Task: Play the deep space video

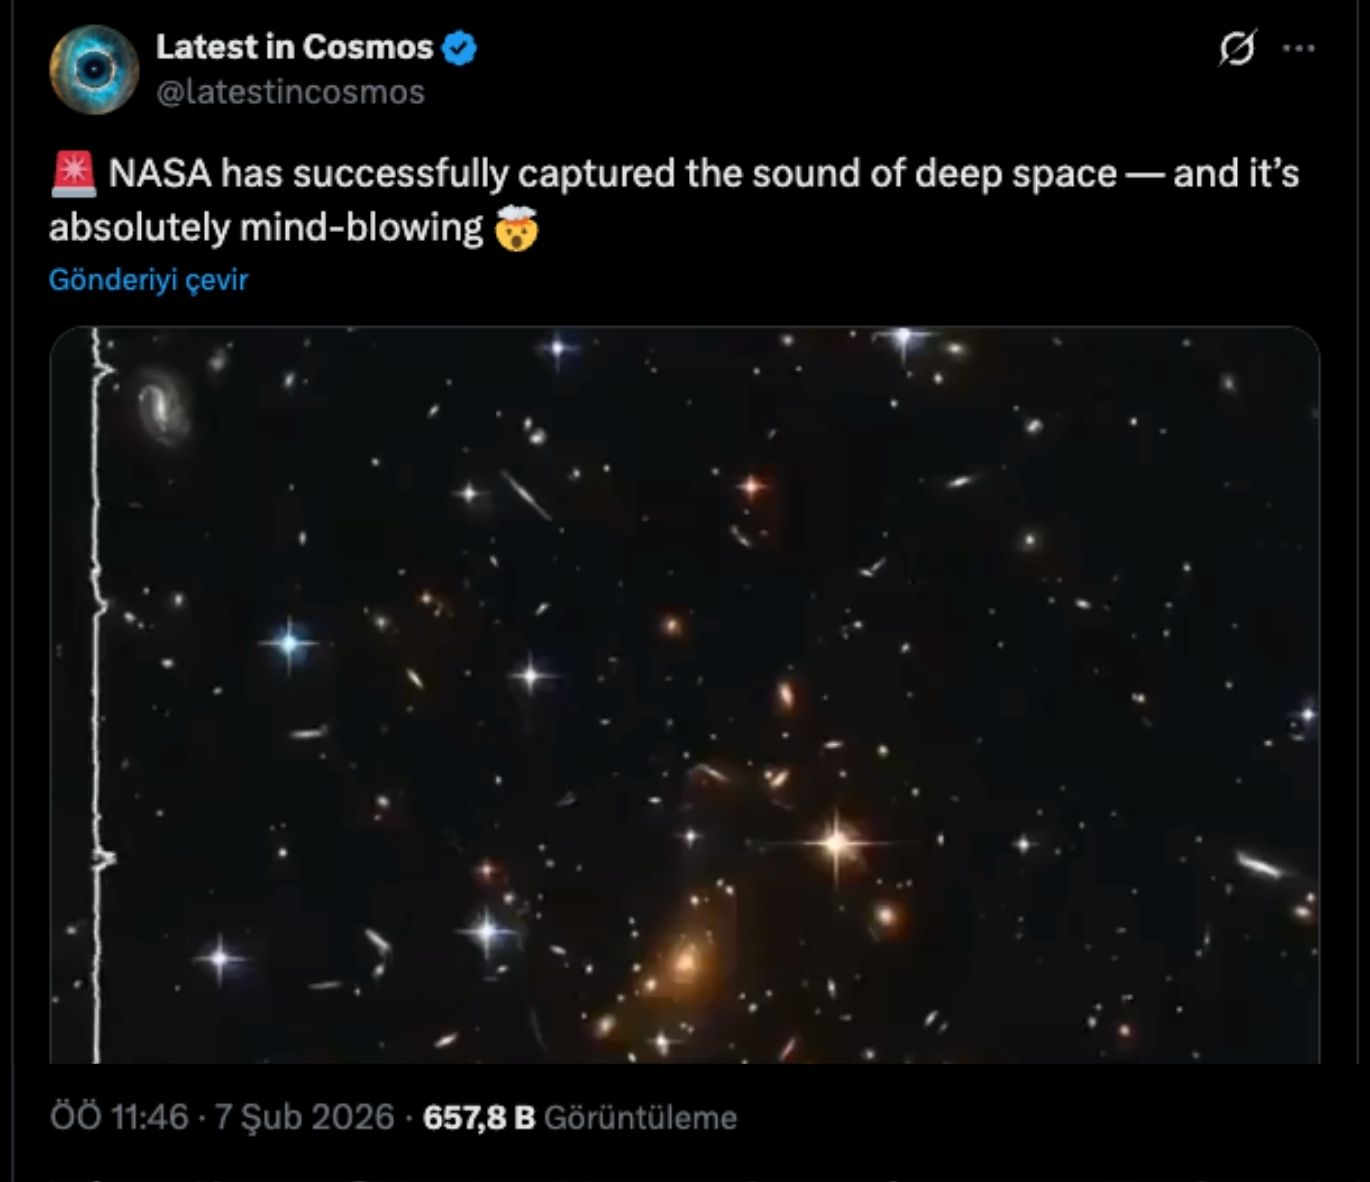Action: 684,694
